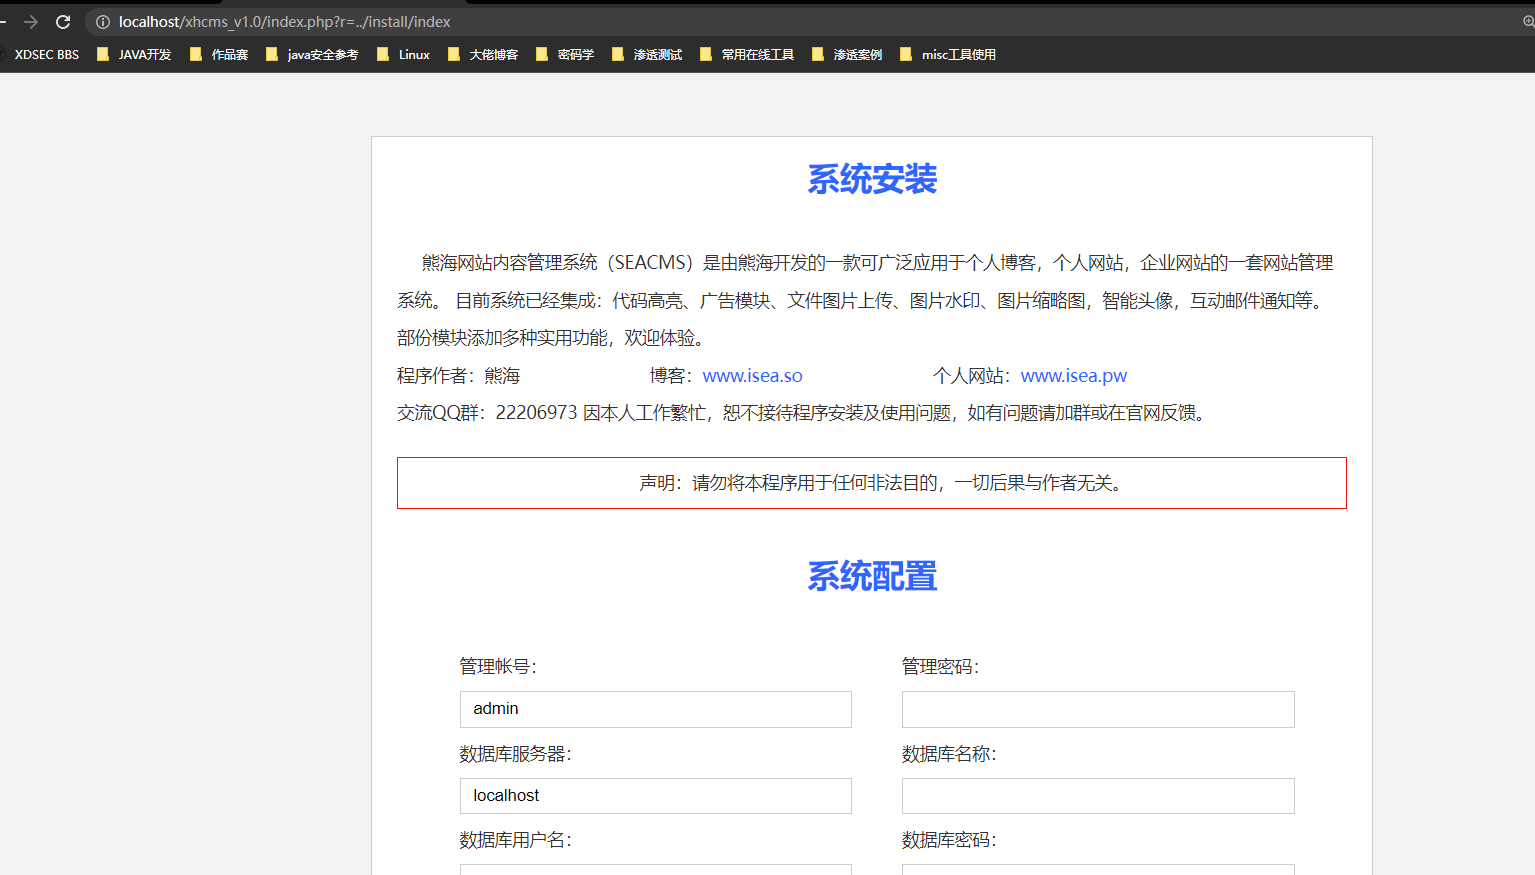The width and height of the screenshot is (1535, 875).
Task: Reload the page with the refresh icon
Action: (63, 21)
